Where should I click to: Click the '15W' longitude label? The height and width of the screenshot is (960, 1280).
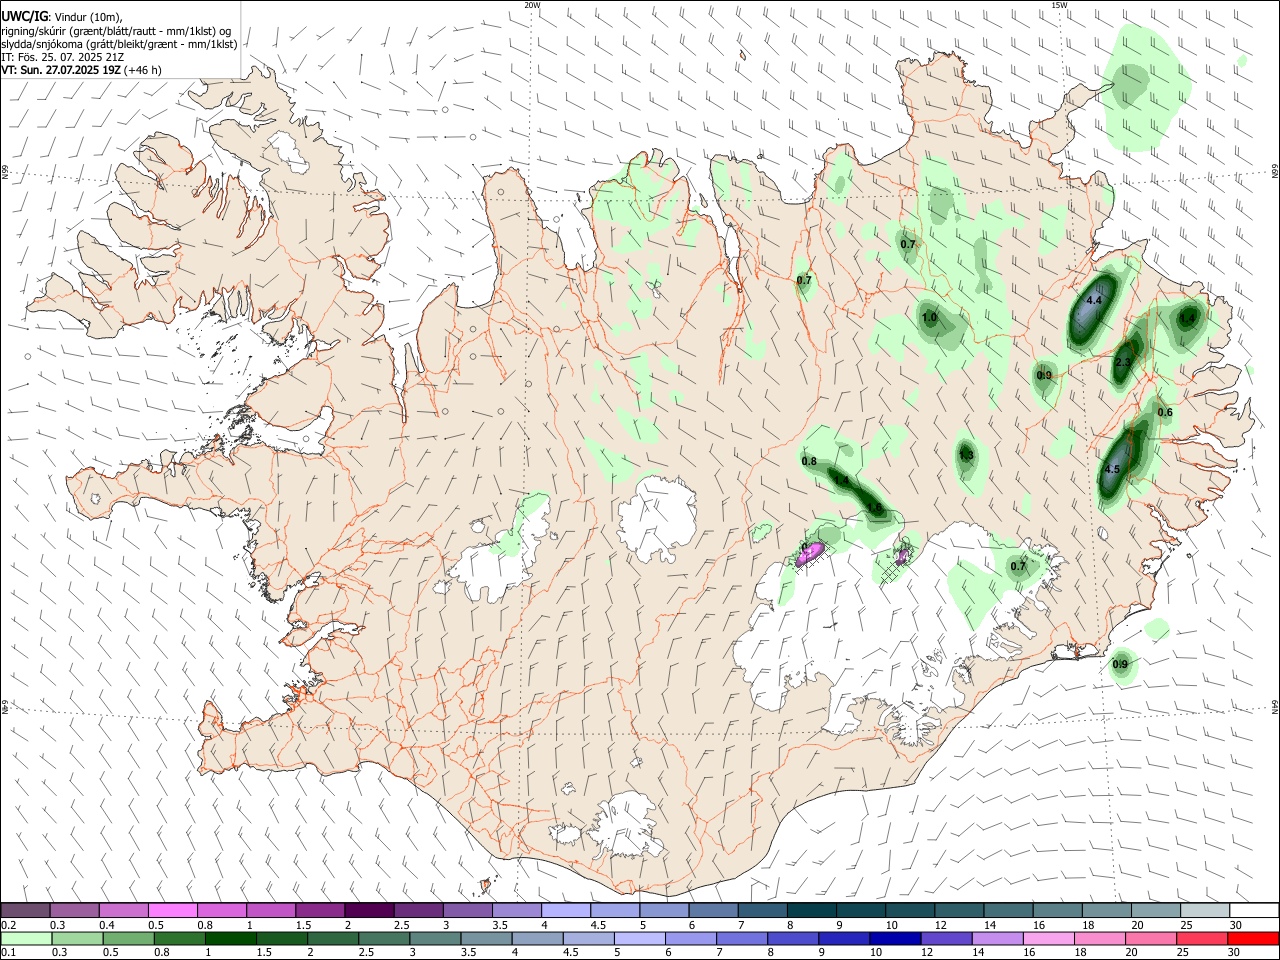pyautogui.click(x=1059, y=5)
